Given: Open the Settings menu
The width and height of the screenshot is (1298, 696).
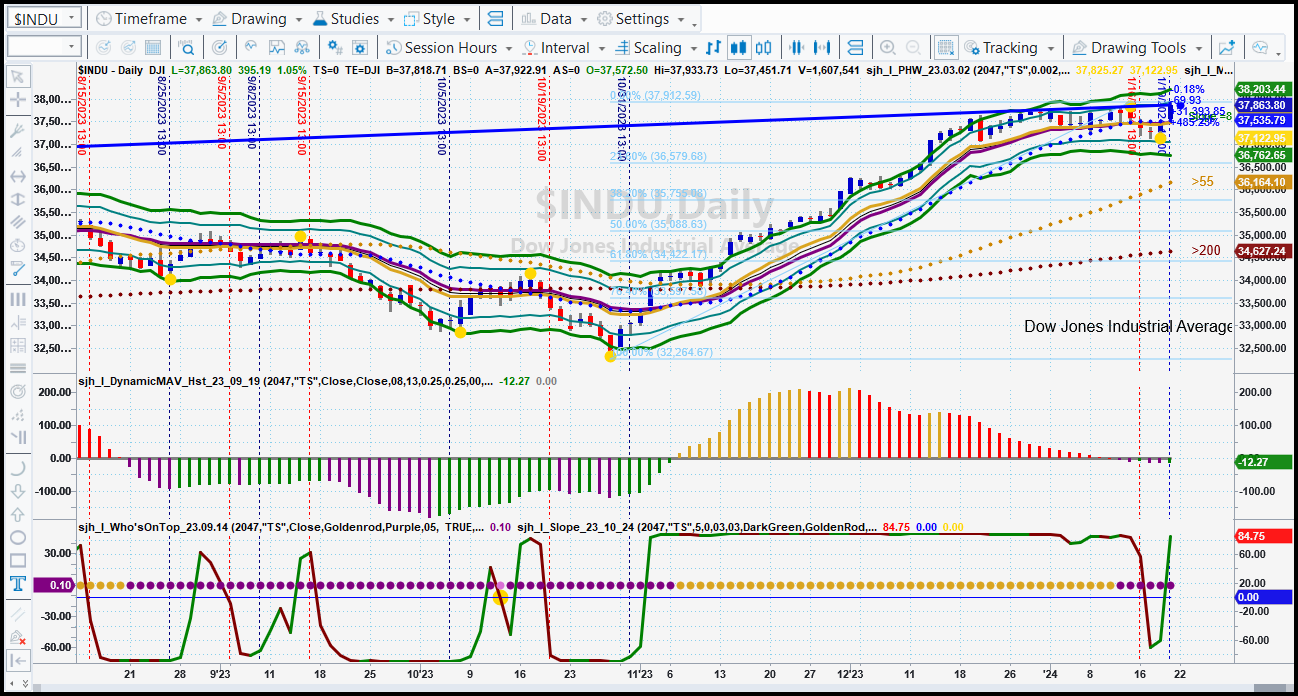Looking at the screenshot, I should pos(641,19).
